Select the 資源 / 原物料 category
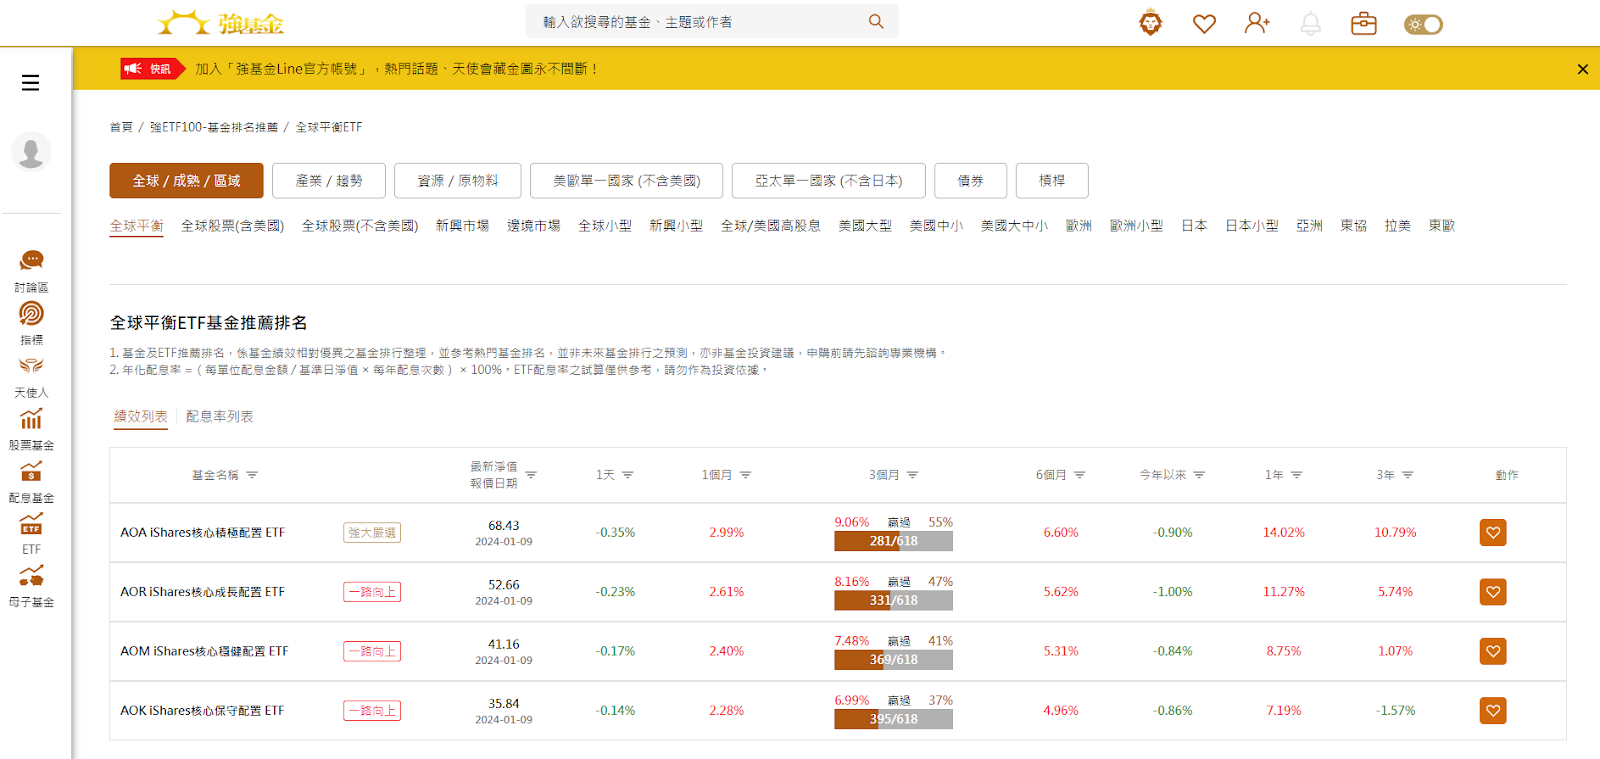 (x=458, y=181)
